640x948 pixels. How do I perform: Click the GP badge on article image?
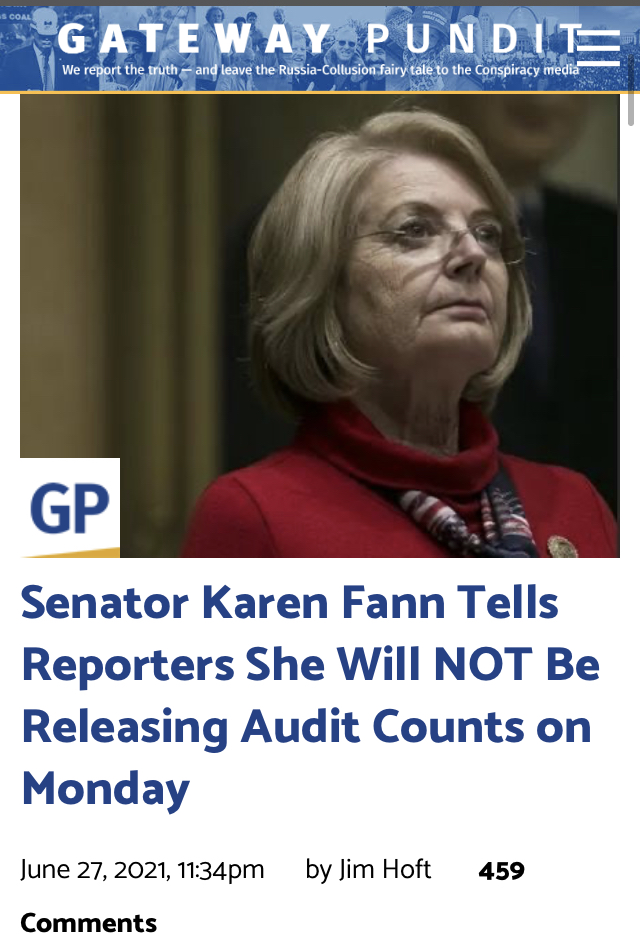click(x=70, y=508)
